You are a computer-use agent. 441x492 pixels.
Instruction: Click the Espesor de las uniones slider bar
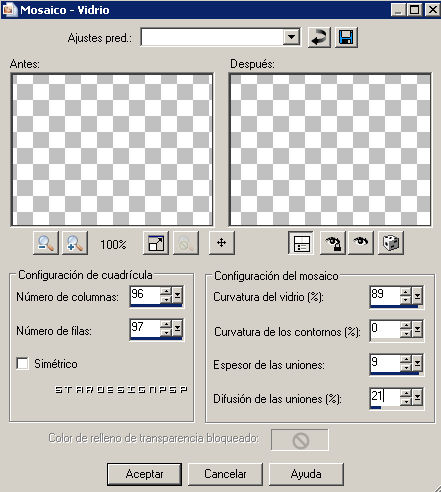(396, 373)
